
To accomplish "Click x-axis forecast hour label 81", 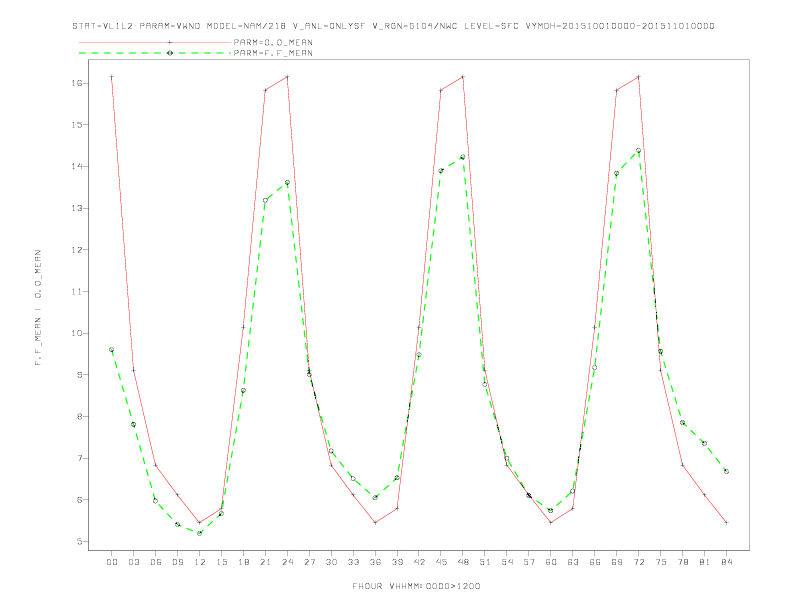I will (x=705, y=562).
